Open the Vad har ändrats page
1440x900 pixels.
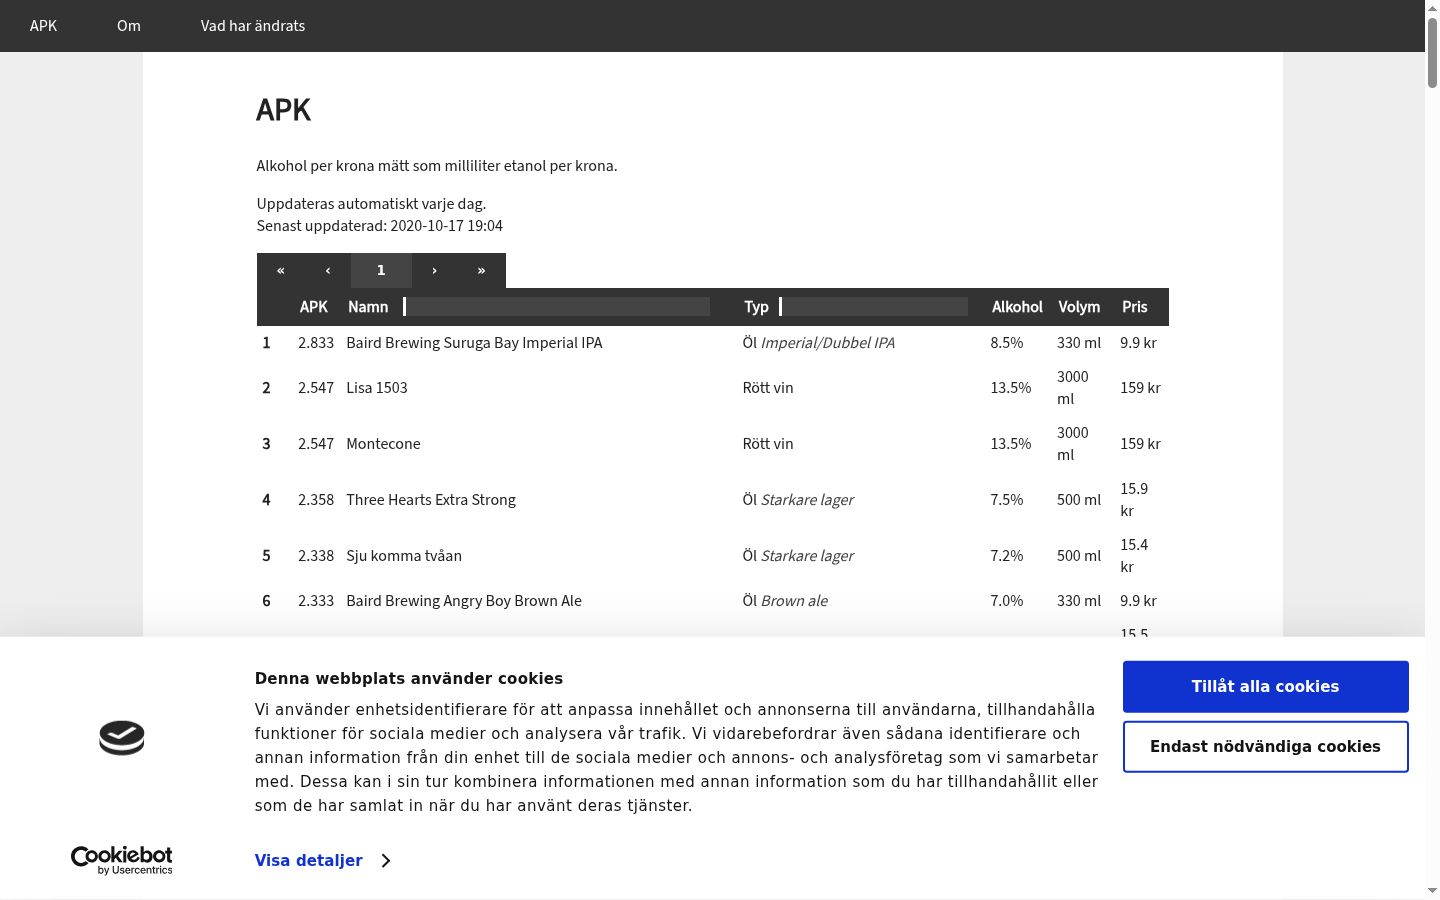(x=253, y=26)
